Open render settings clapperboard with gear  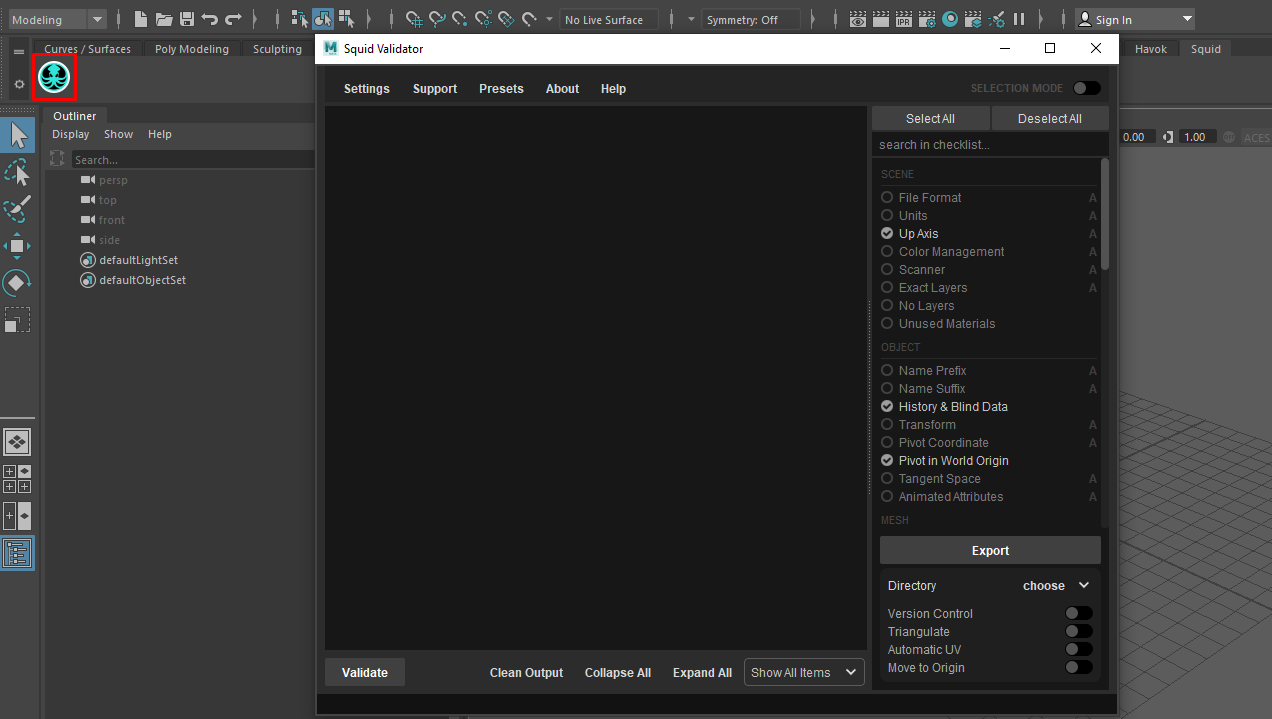pos(927,19)
